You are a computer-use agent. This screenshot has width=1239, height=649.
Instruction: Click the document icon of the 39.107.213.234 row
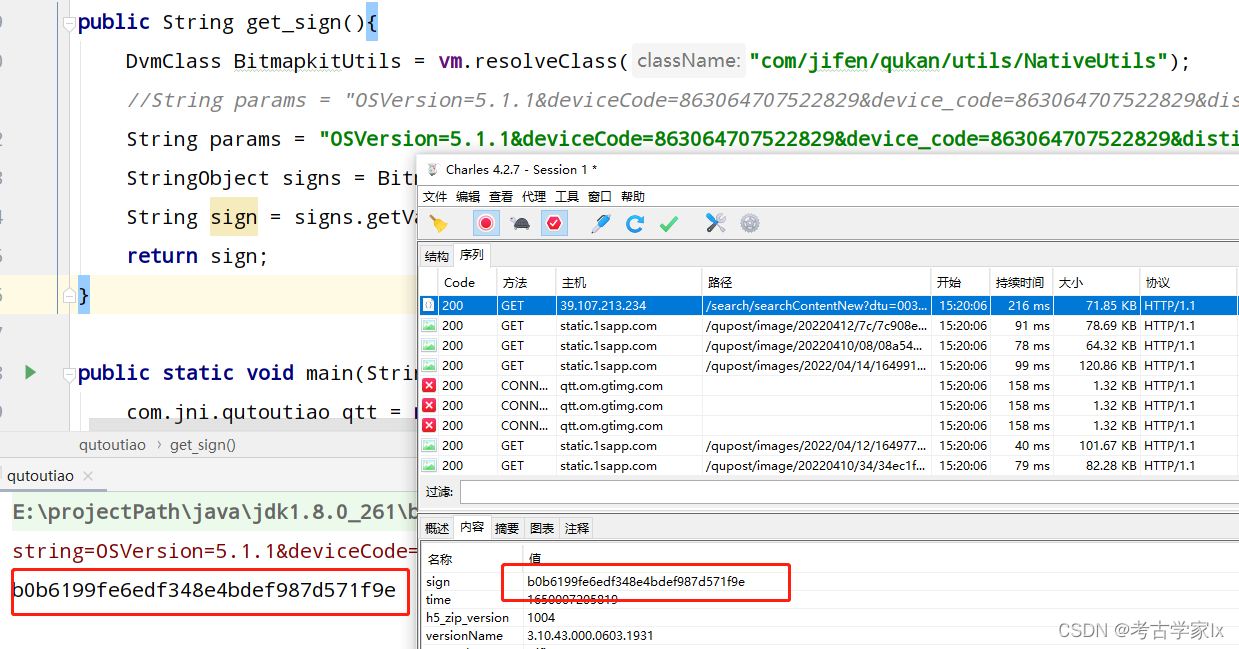point(429,305)
